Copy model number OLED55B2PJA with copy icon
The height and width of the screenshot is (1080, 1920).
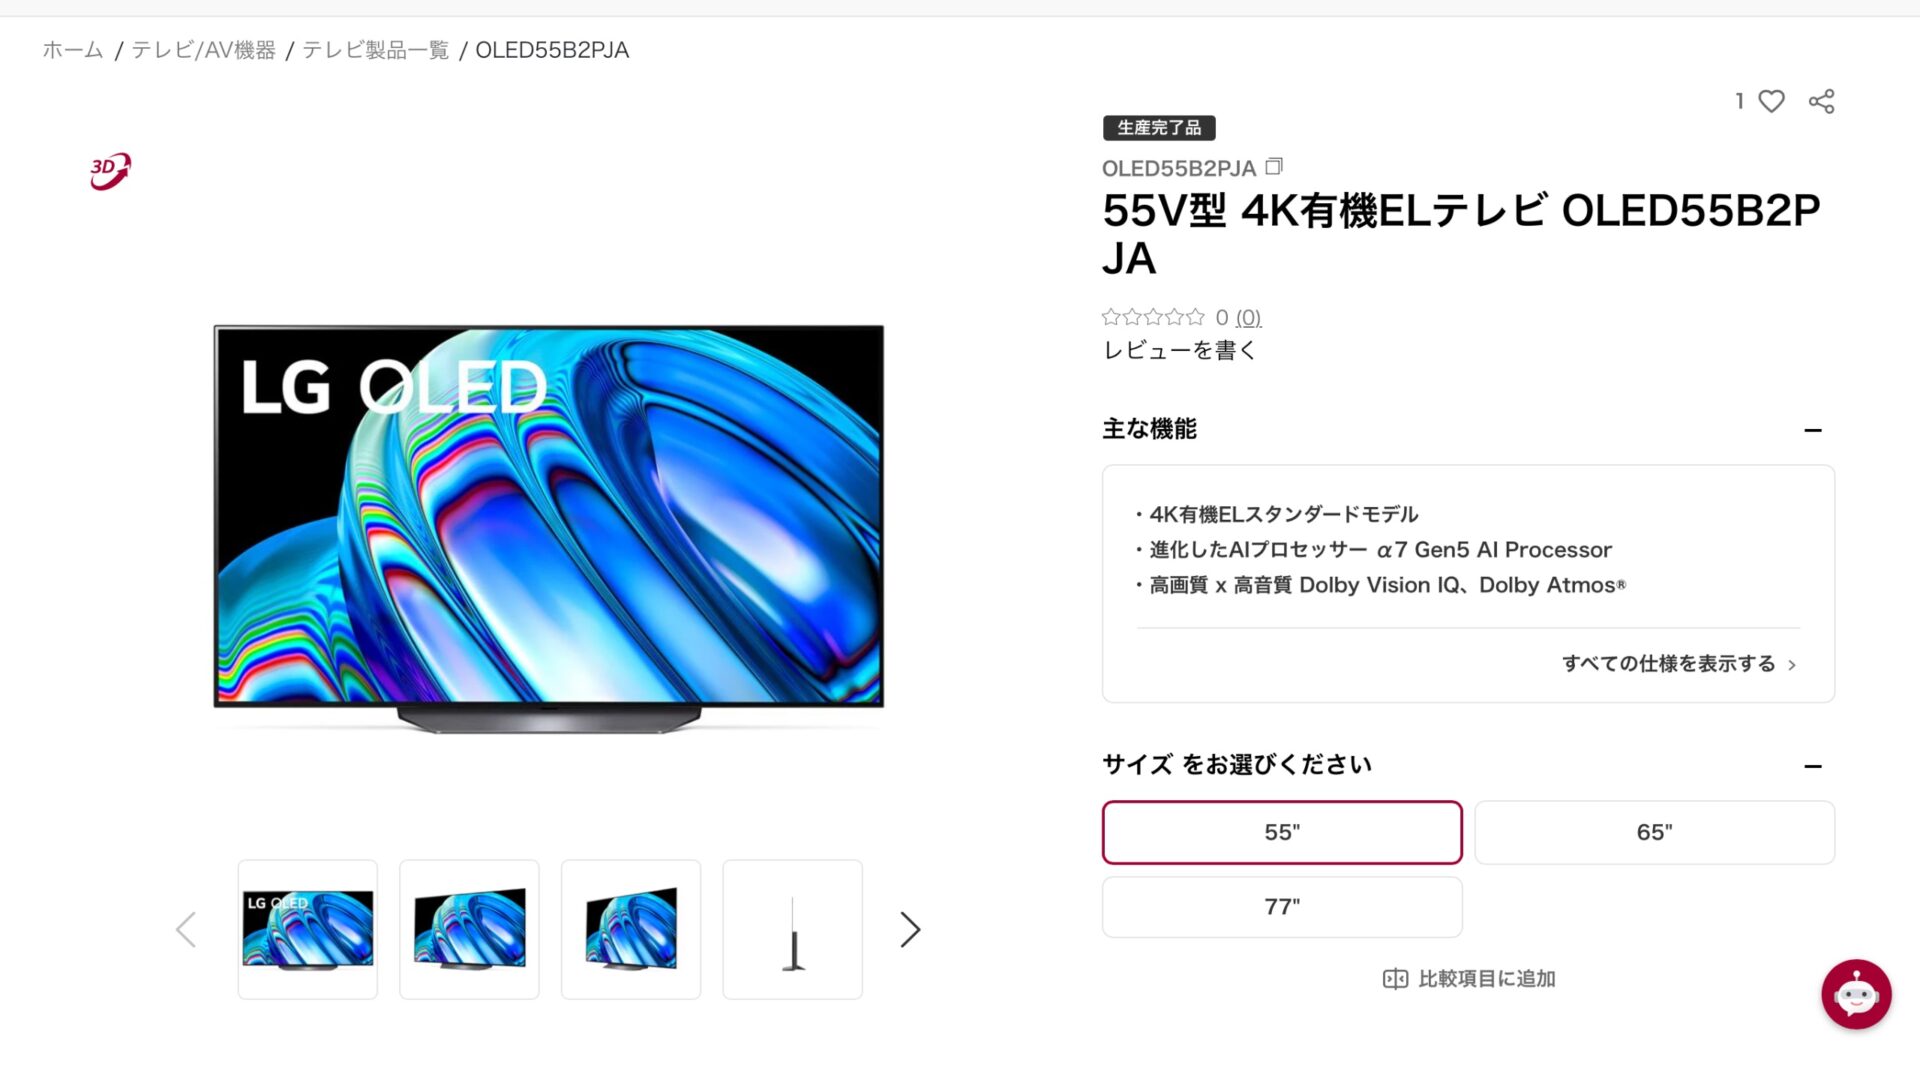(1273, 167)
